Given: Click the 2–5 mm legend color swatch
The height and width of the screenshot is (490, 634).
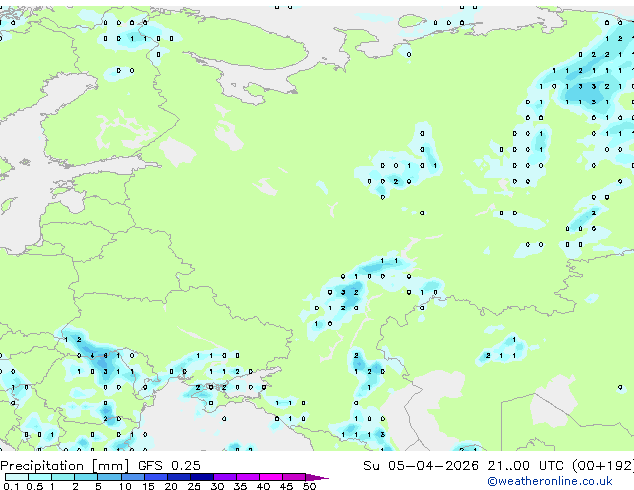Looking at the screenshot, I should pos(86,477).
